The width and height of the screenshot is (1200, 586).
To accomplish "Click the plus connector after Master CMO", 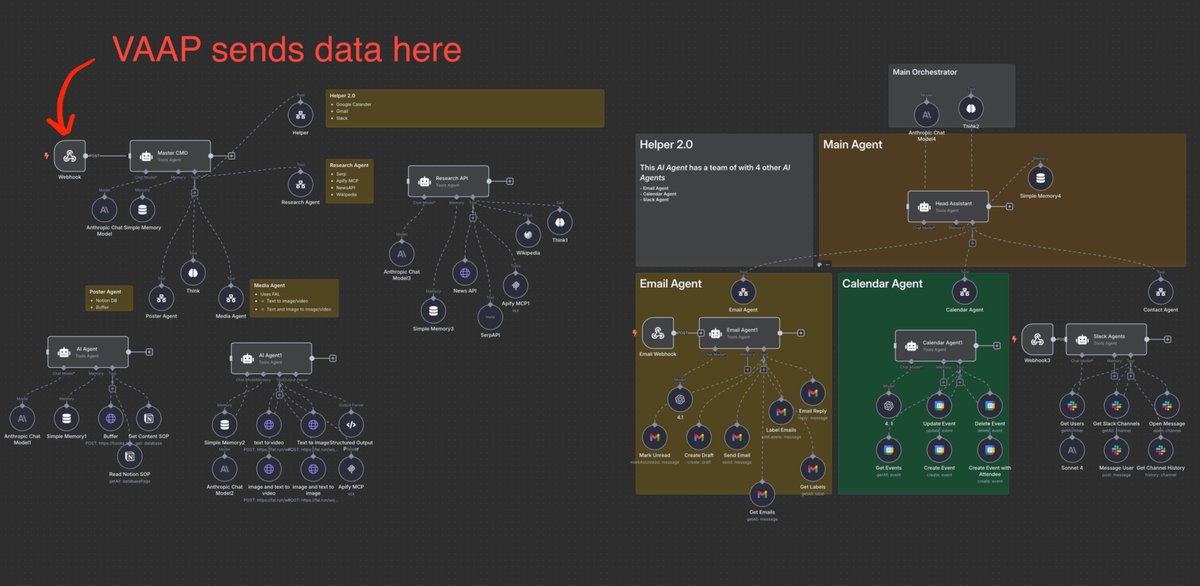I will point(232,156).
